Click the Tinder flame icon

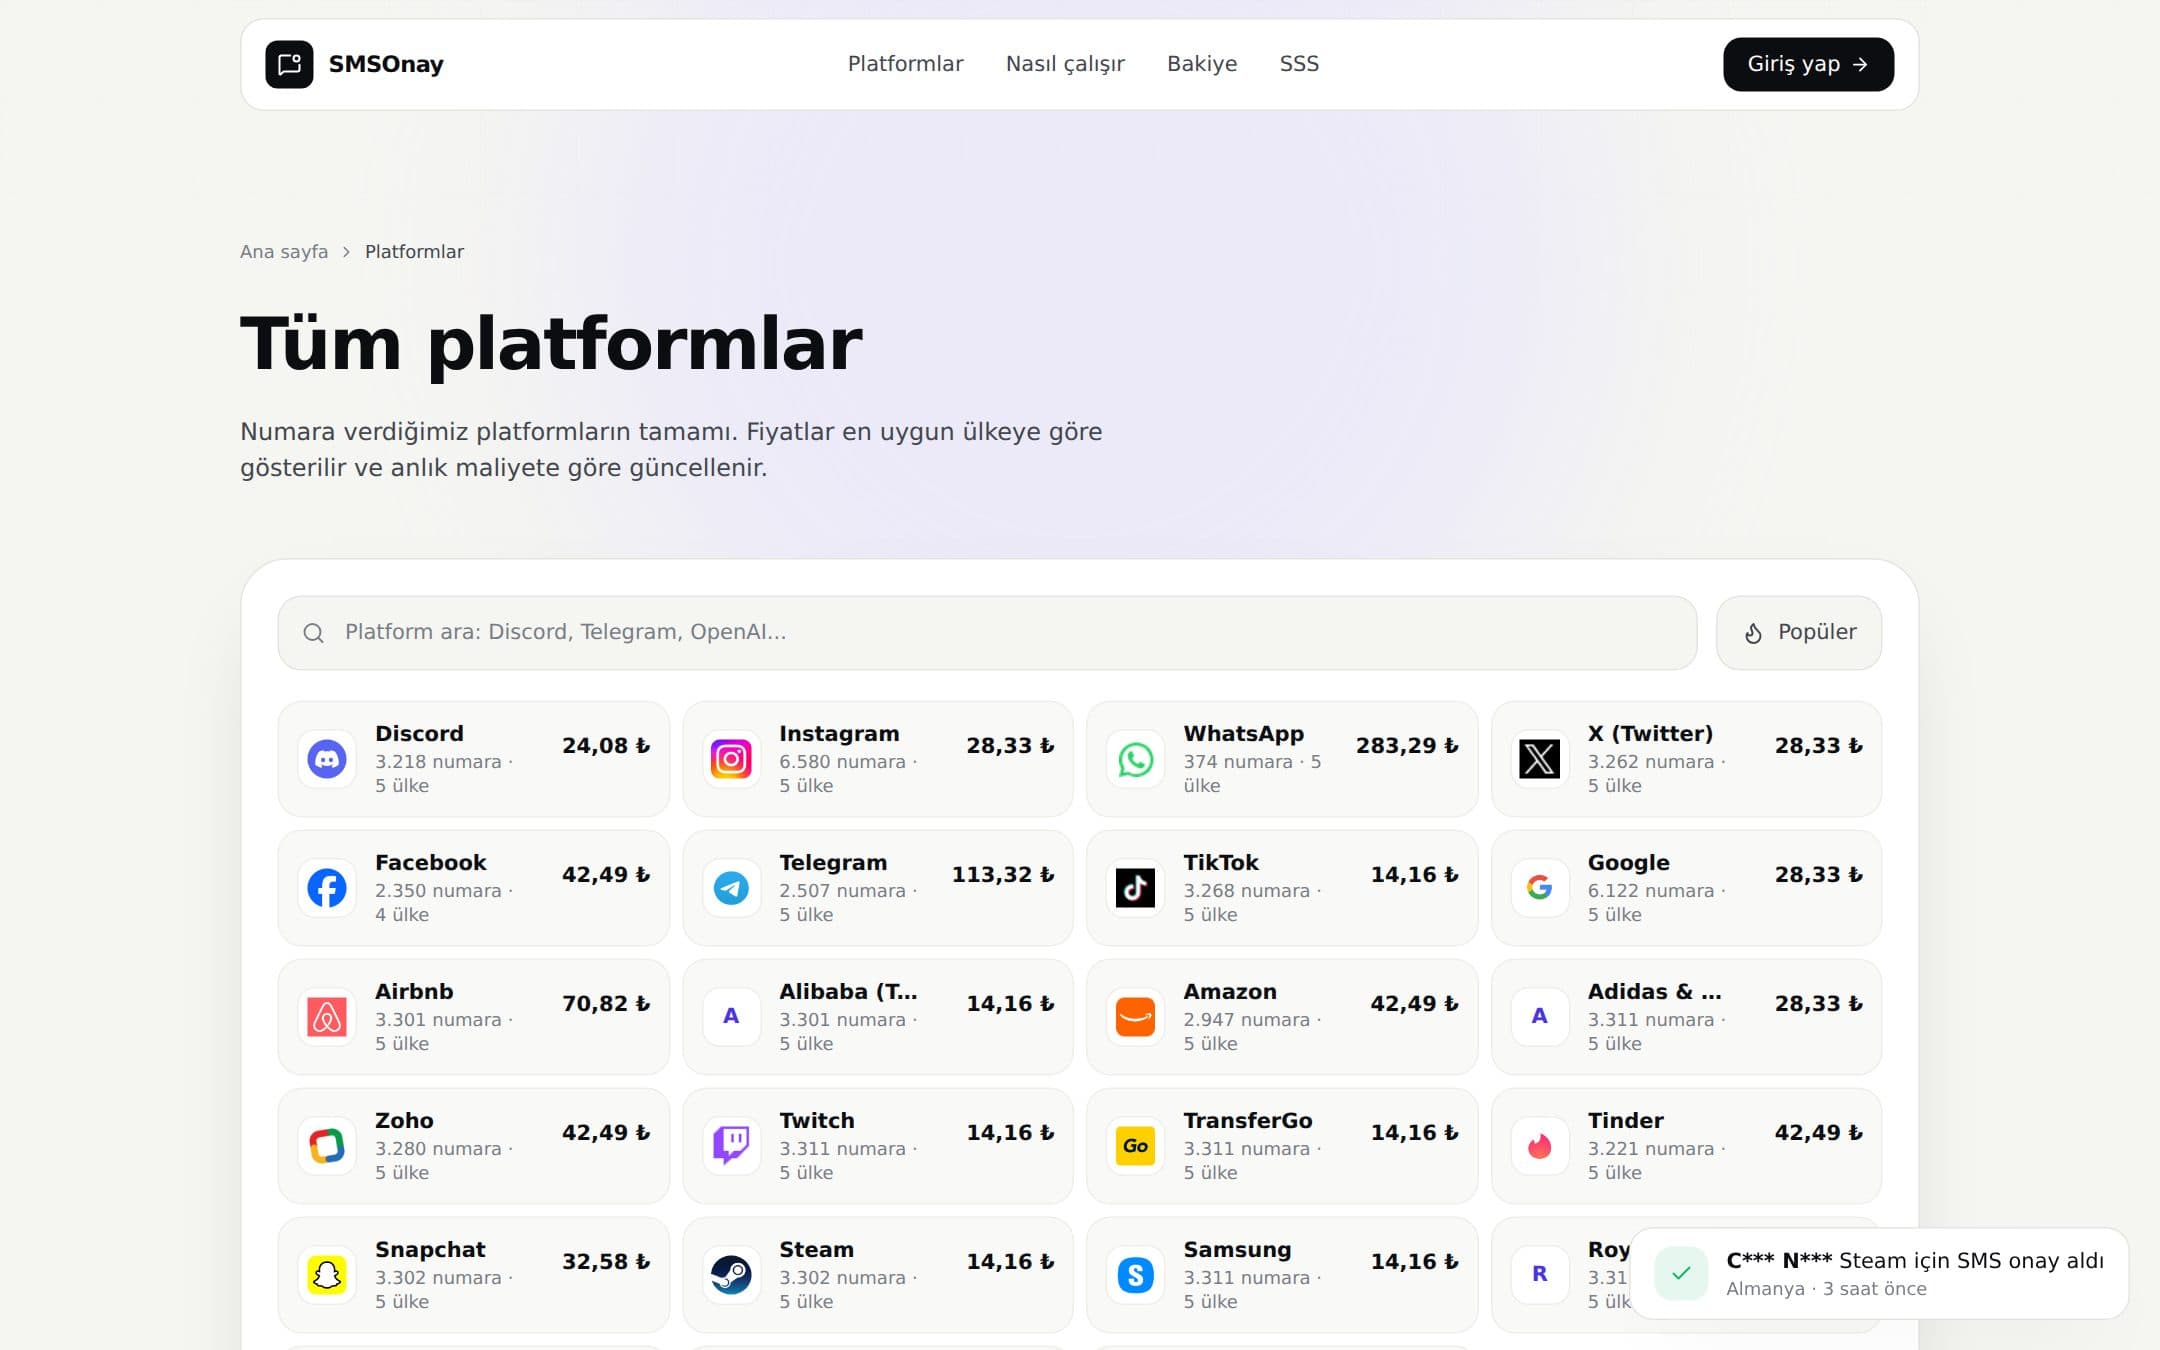tap(1539, 1146)
